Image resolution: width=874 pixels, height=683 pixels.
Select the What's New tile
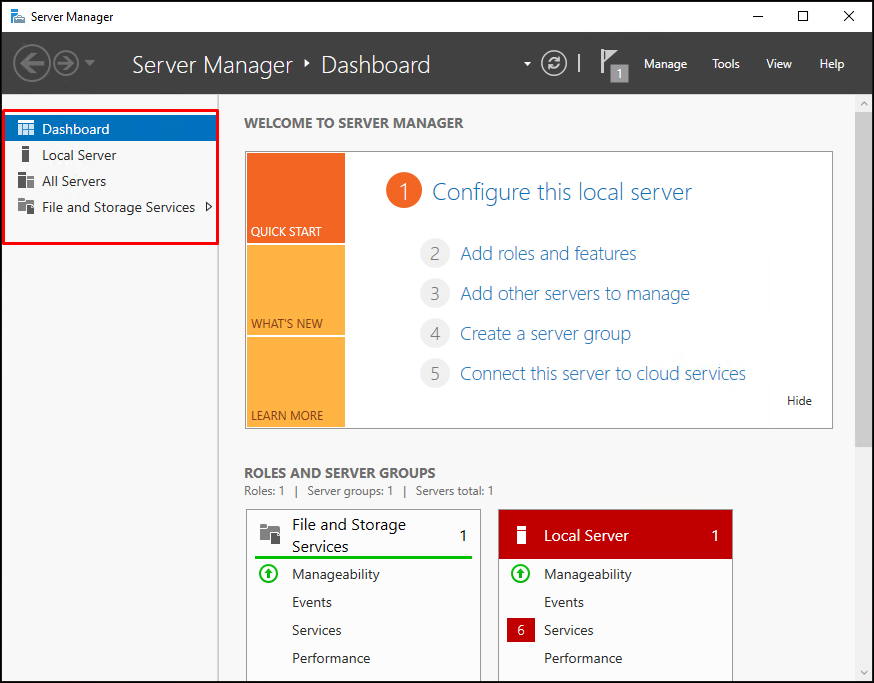pyautogui.click(x=296, y=290)
